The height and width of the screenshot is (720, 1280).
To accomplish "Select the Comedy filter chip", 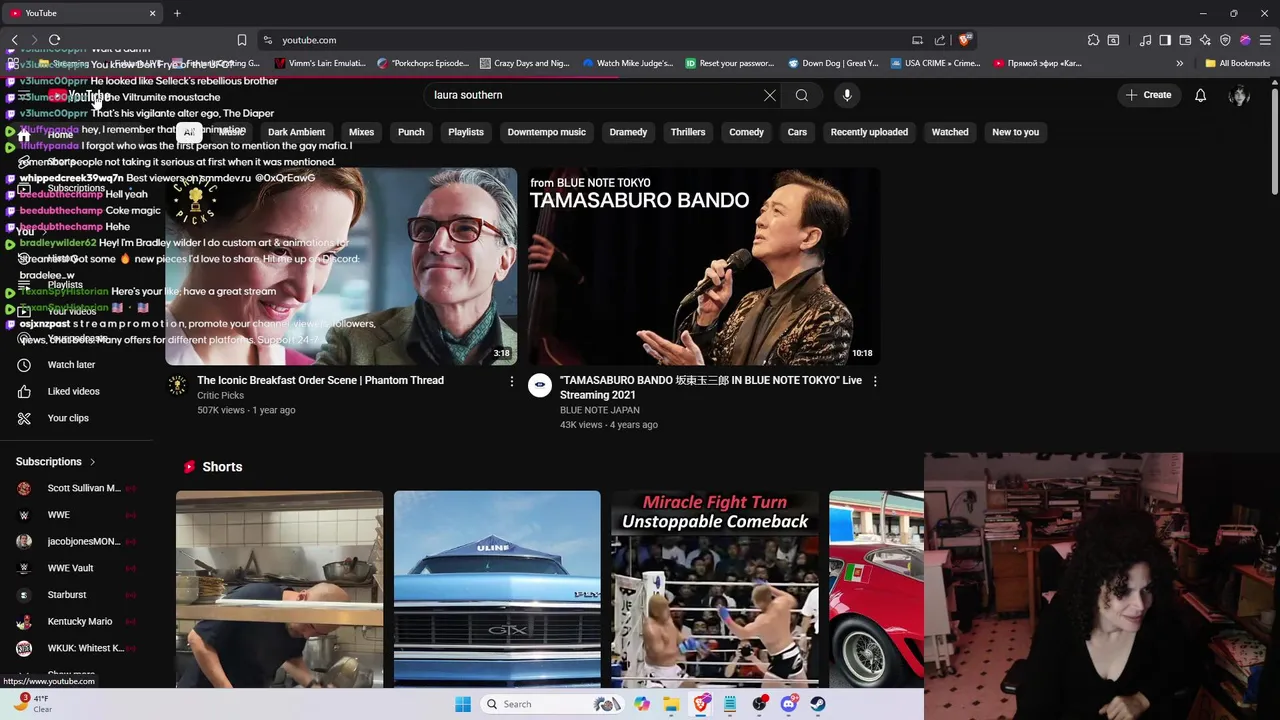I will [746, 132].
